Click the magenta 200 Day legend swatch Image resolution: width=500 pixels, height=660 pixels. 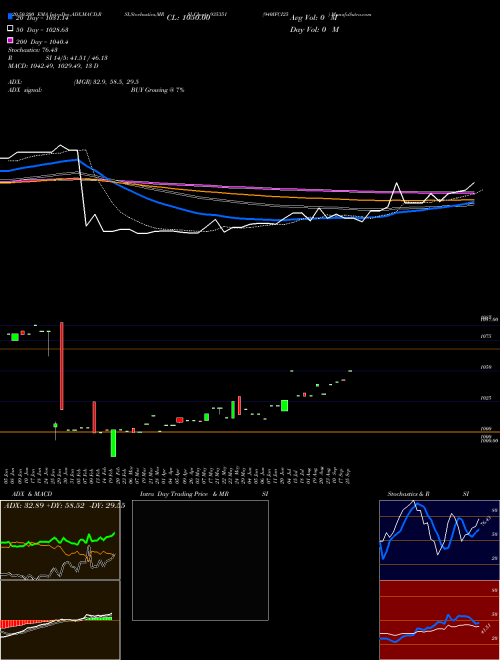(x=10, y=40)
